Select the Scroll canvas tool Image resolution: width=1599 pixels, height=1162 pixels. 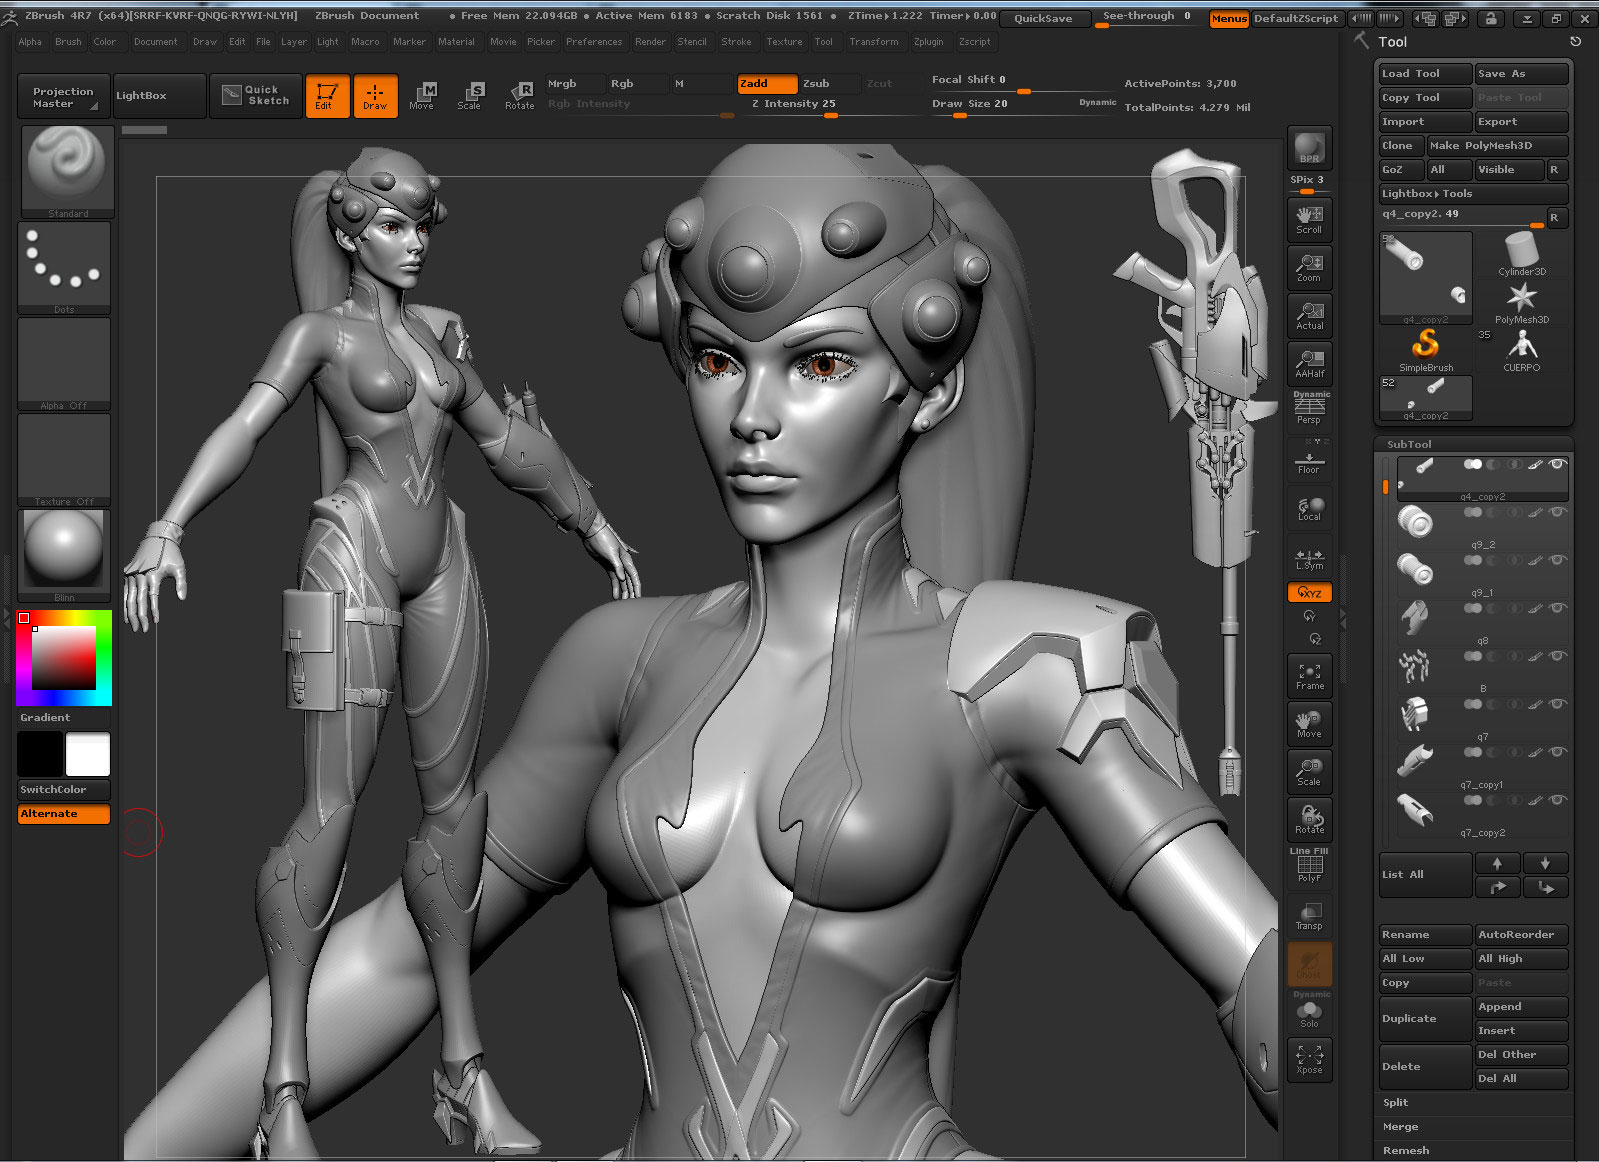point(1309,219)
